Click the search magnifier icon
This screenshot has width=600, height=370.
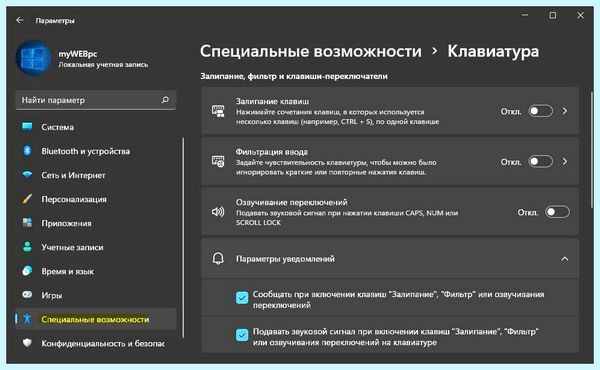pyautogui.click(x=165, y=100)
